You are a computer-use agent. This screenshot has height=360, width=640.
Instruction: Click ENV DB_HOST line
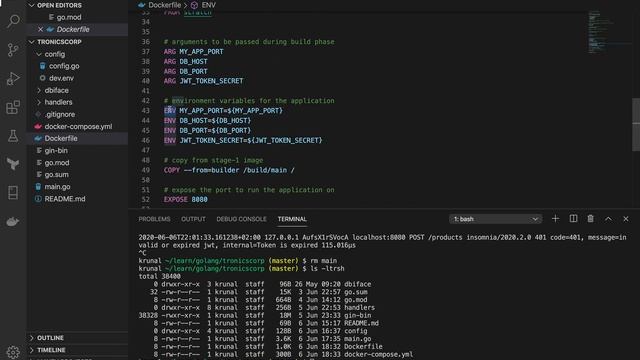pos(207,121)
